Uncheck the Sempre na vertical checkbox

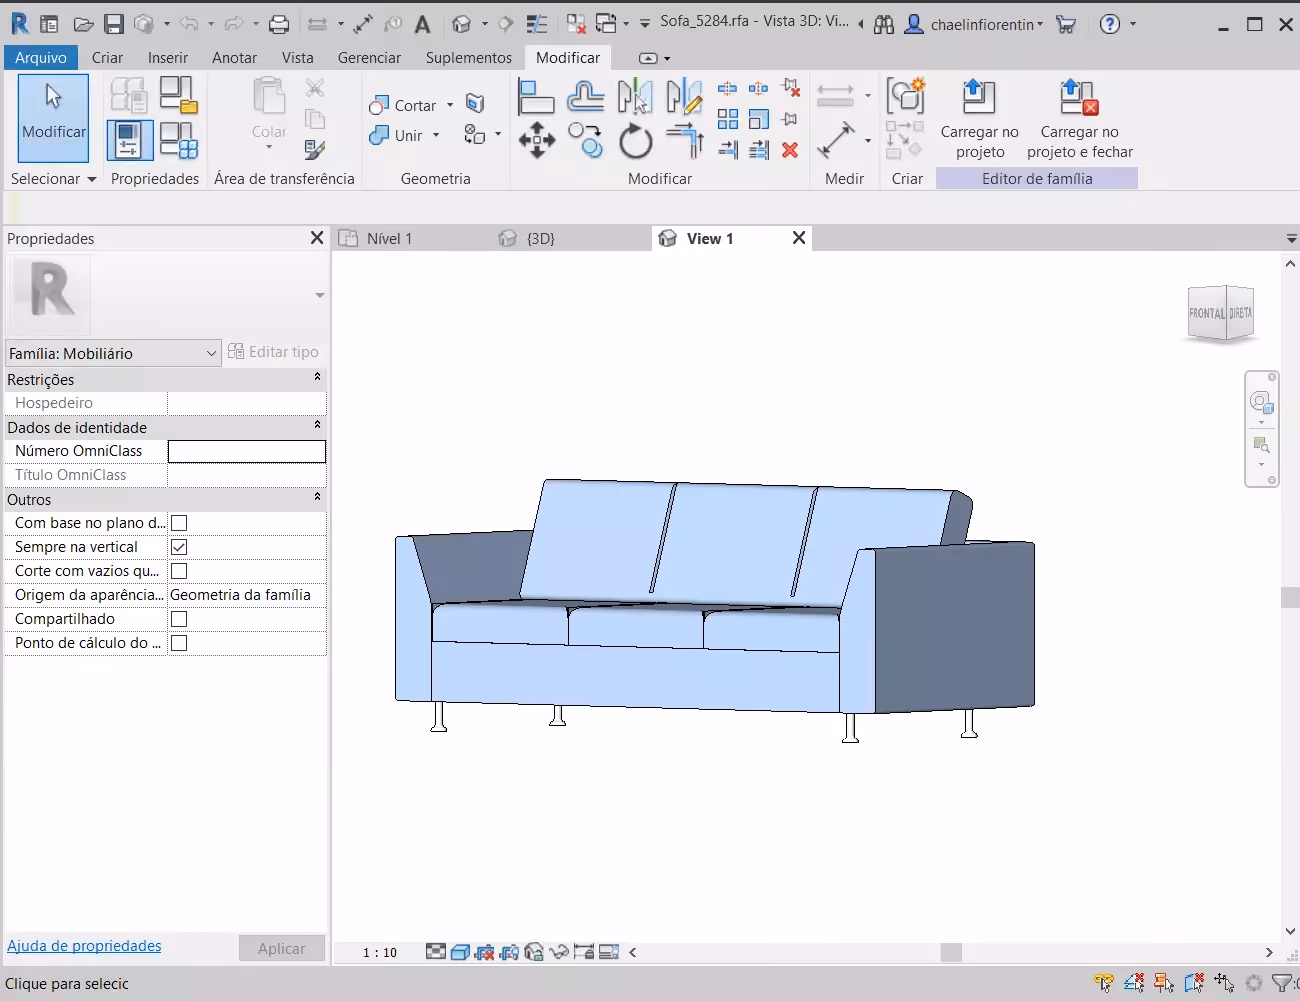click(x=179, y=547)
